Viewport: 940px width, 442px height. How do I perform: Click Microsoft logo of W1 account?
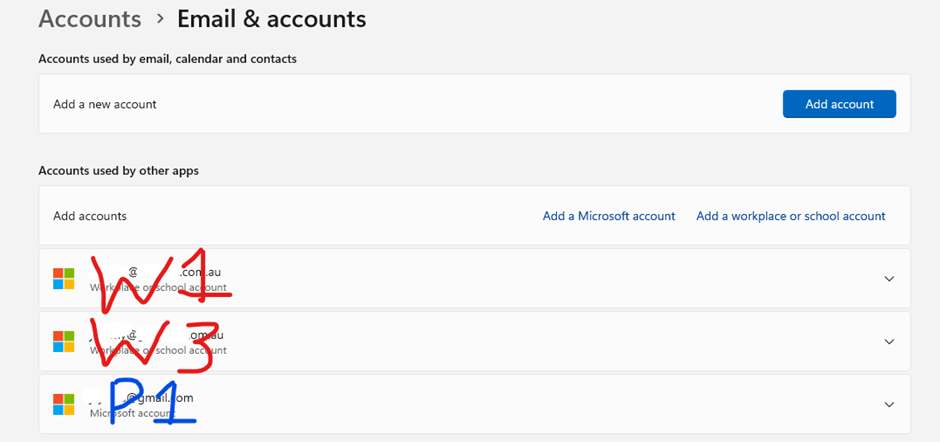coord(64,279)
